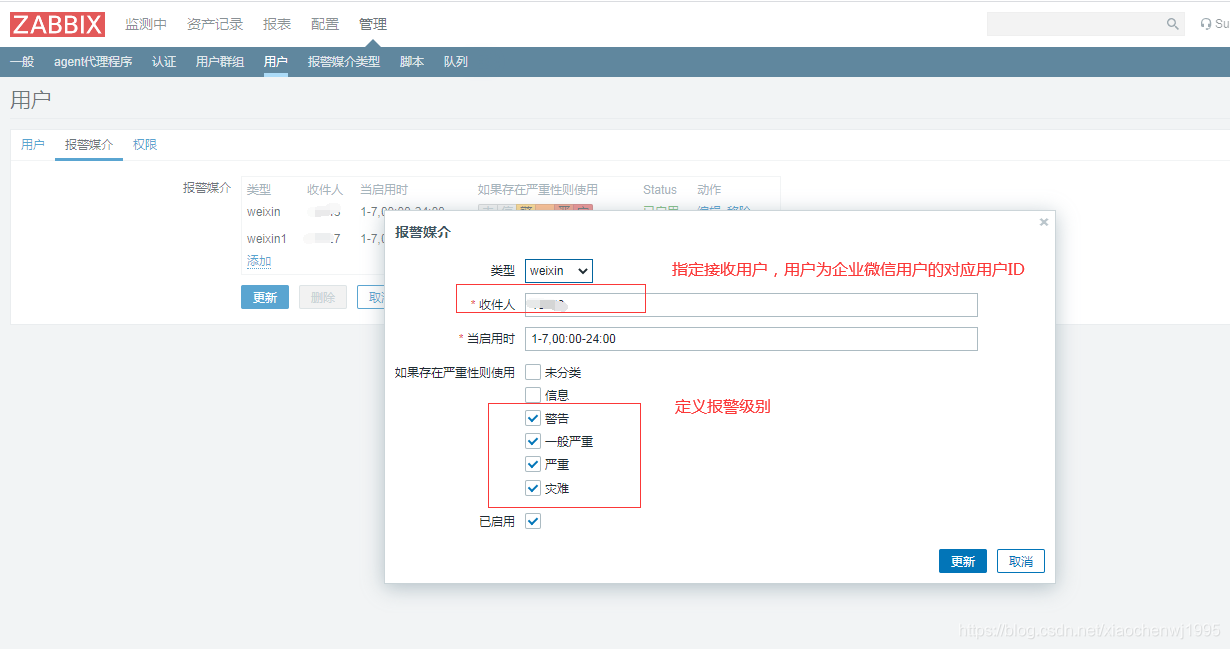Uncheck the 警告 checkbox
This screenshot has width=1230, height=649.
tap(533, 418)
